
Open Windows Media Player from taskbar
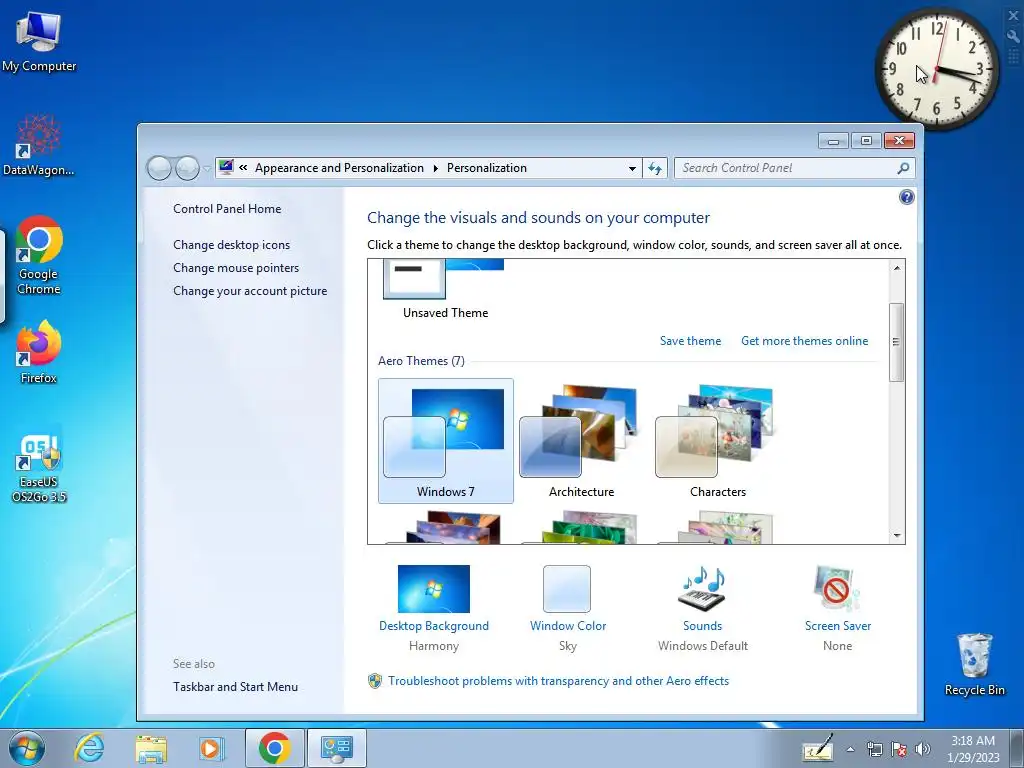click(x=211, y=748)
